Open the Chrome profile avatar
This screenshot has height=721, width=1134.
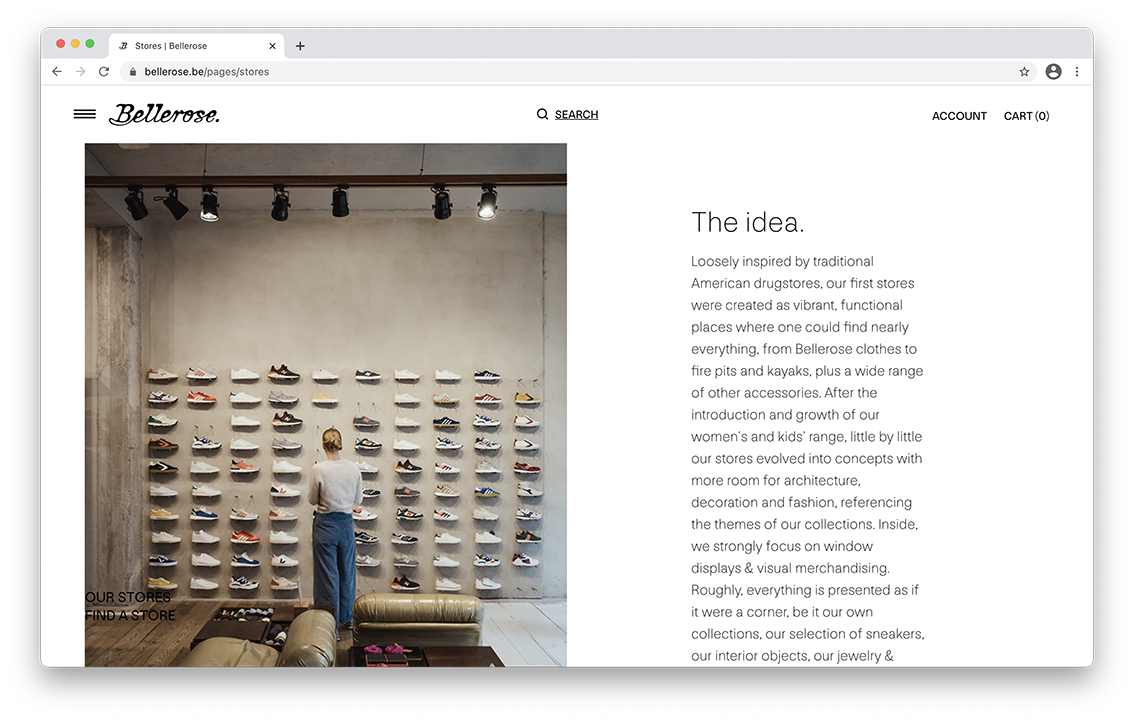coord(1053,72)
